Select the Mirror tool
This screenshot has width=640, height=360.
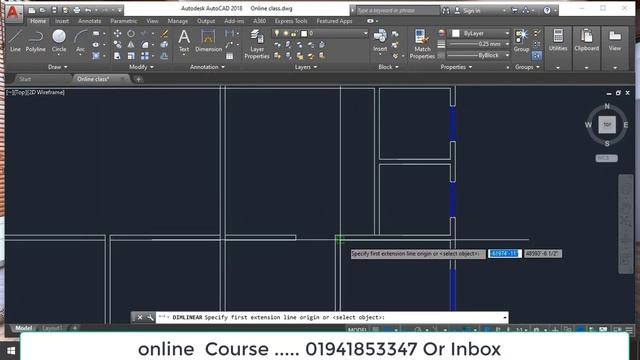[131, 44]
